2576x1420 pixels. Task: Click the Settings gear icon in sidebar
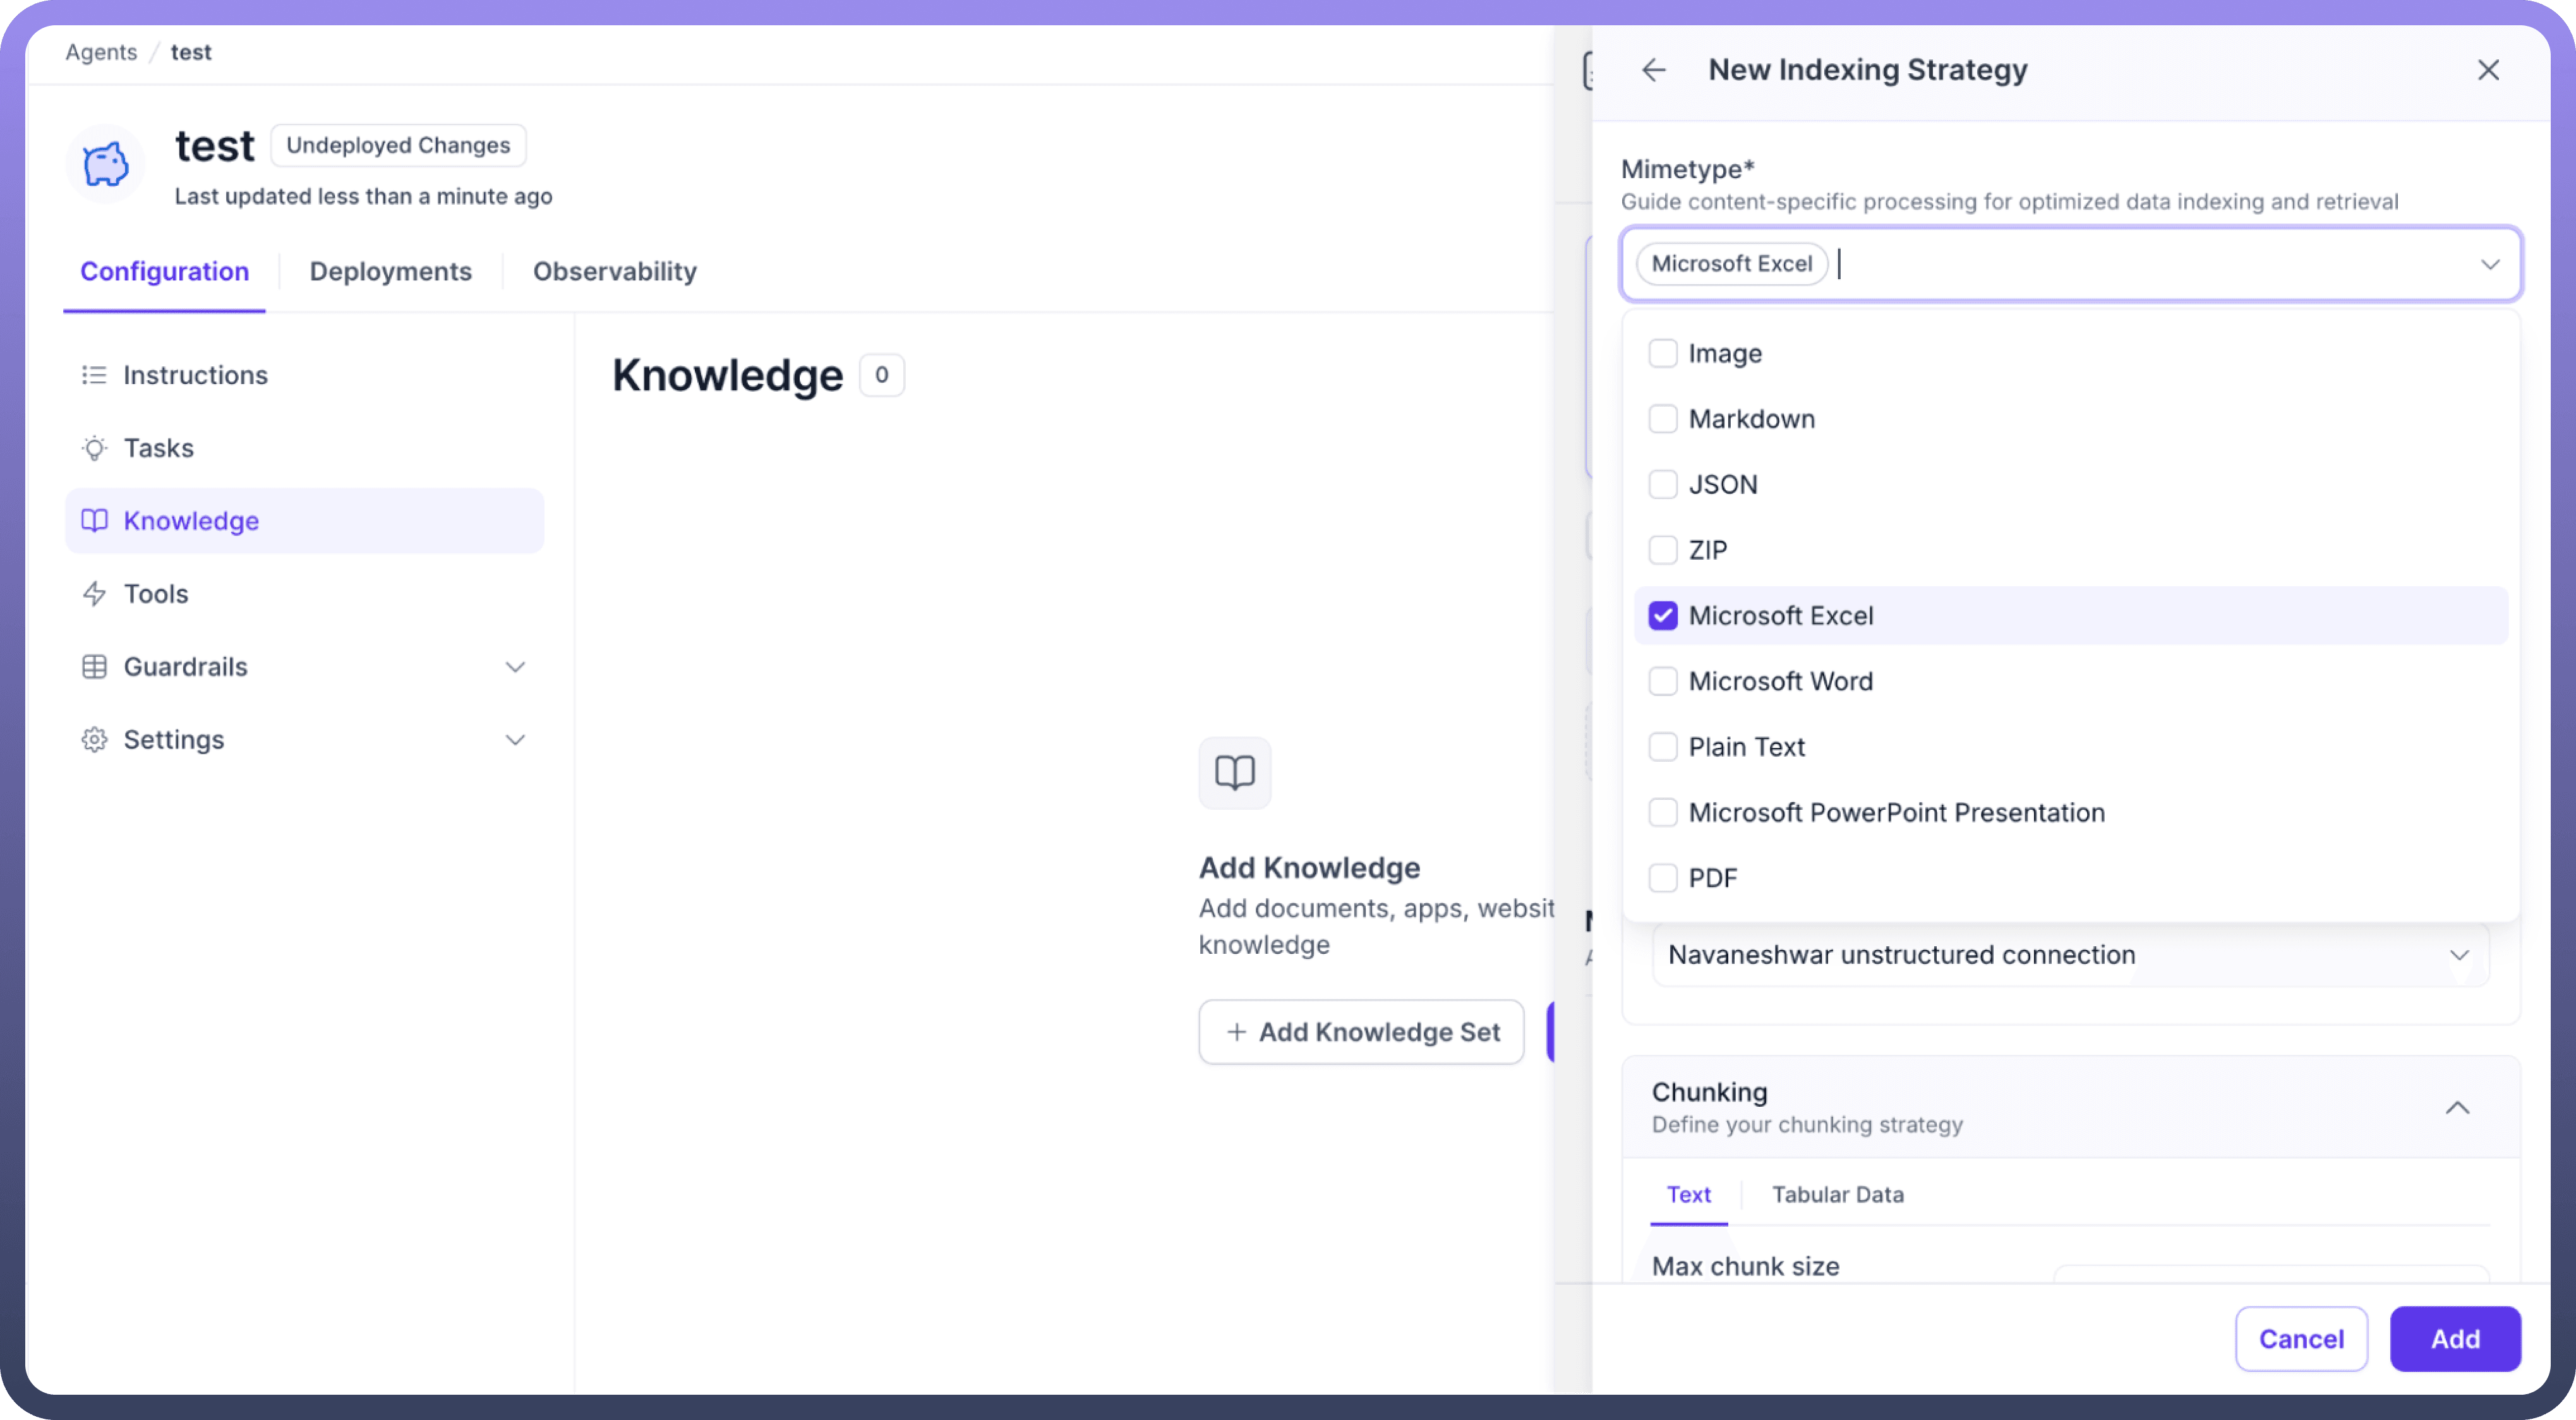pyautogui.click(x=94, y=740)
